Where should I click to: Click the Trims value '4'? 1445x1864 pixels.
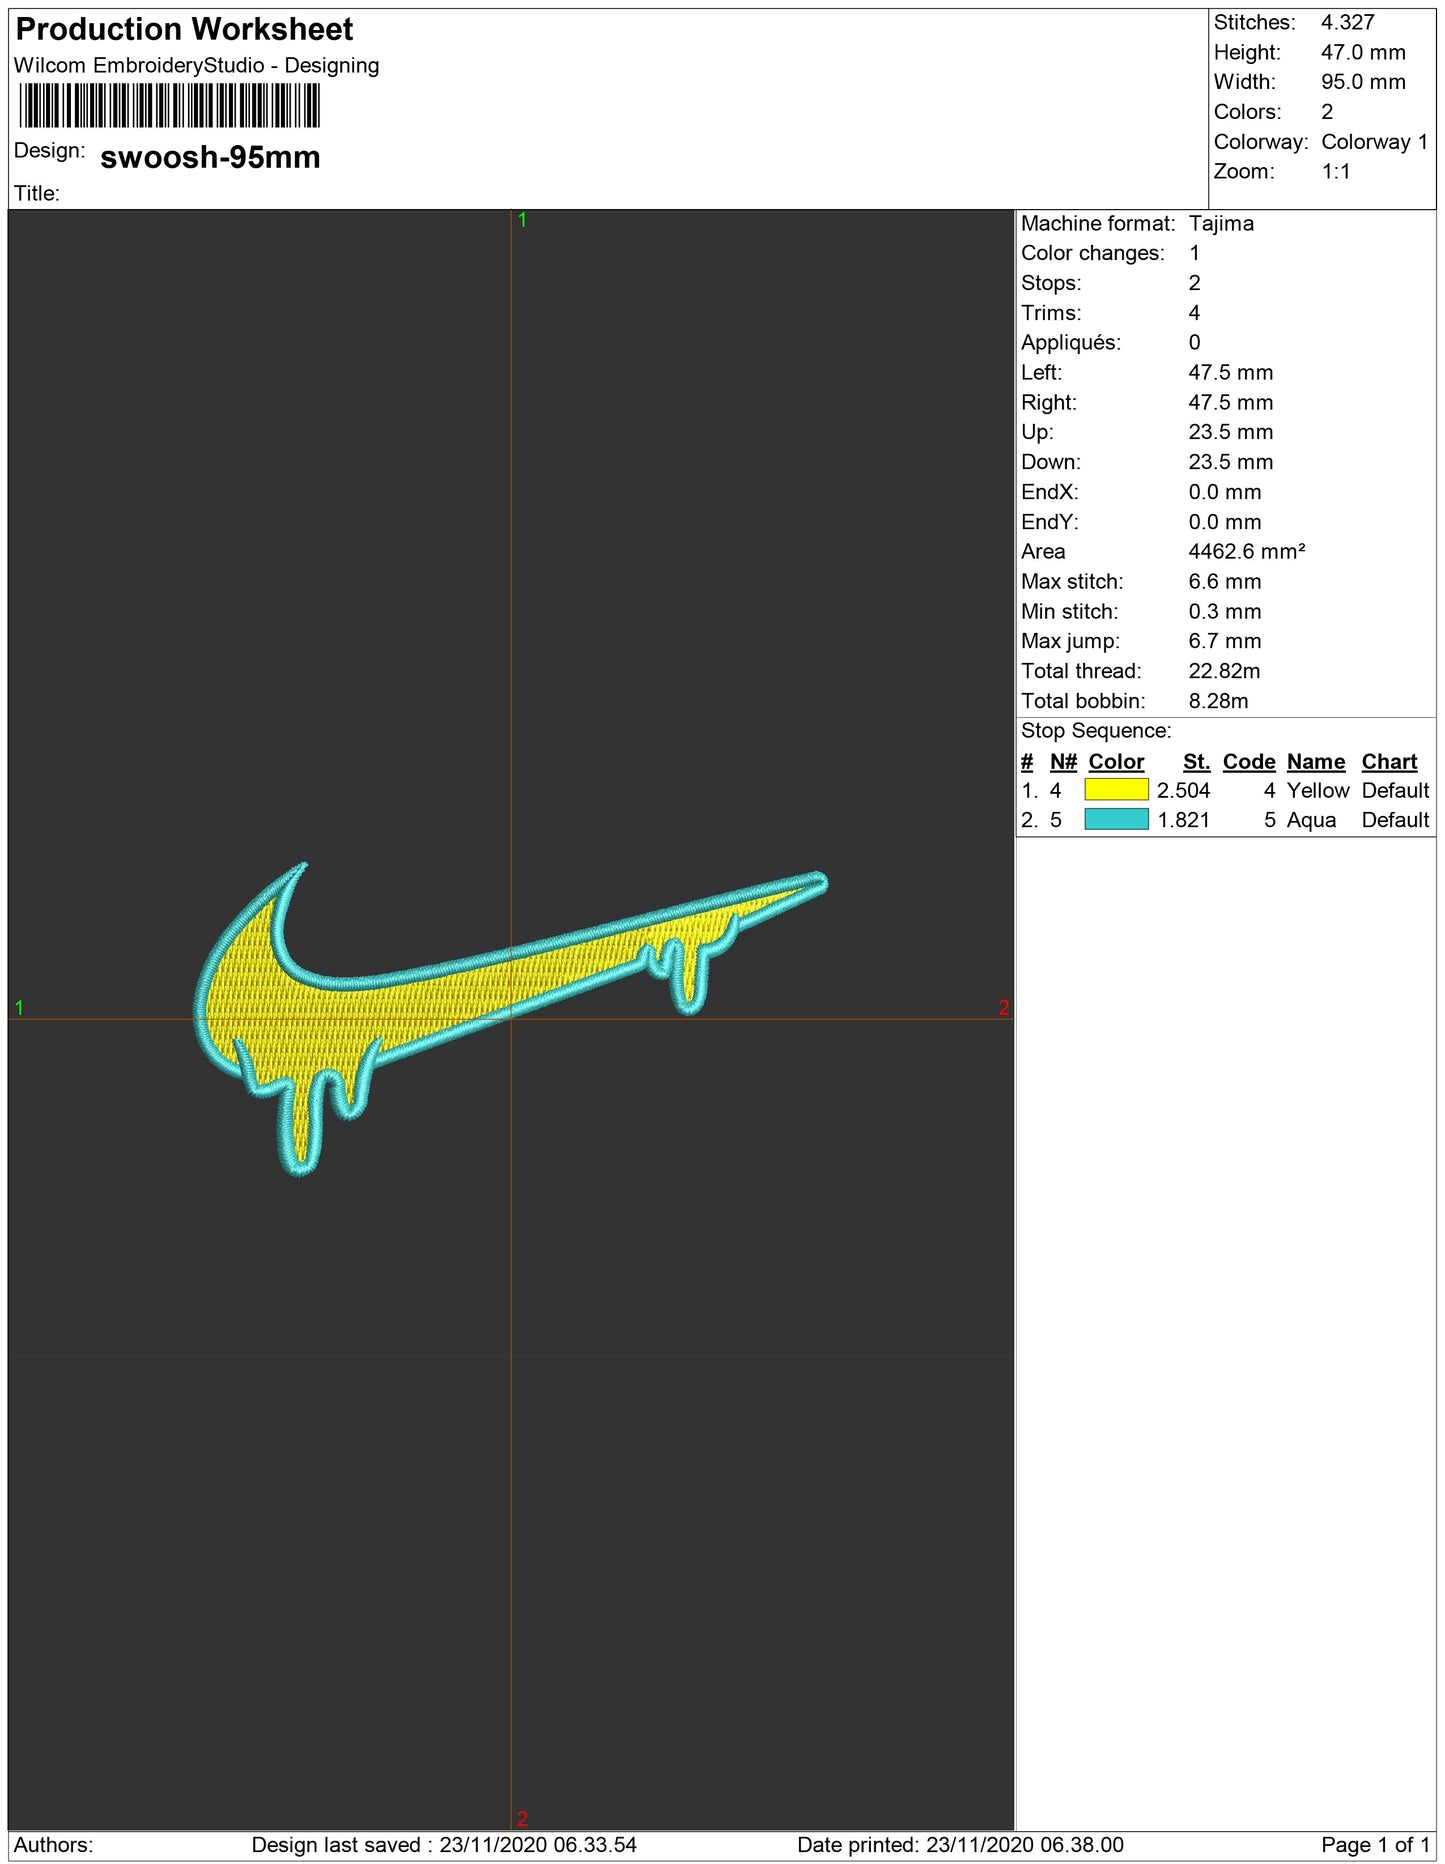[x=1194, y=313]
